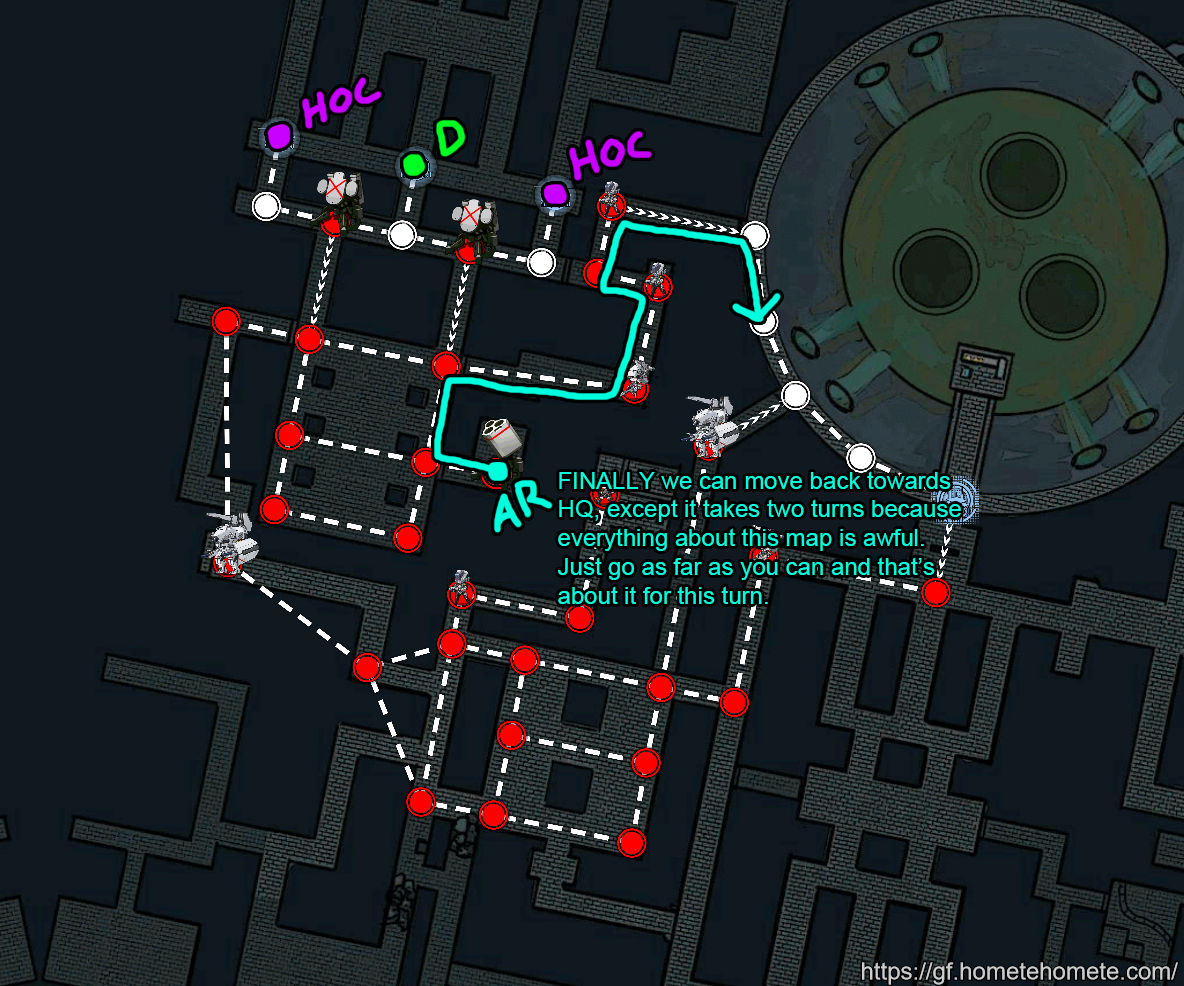Select the heliport under the leftmost purple dot
1184x986 pixels.
[279, 137]
